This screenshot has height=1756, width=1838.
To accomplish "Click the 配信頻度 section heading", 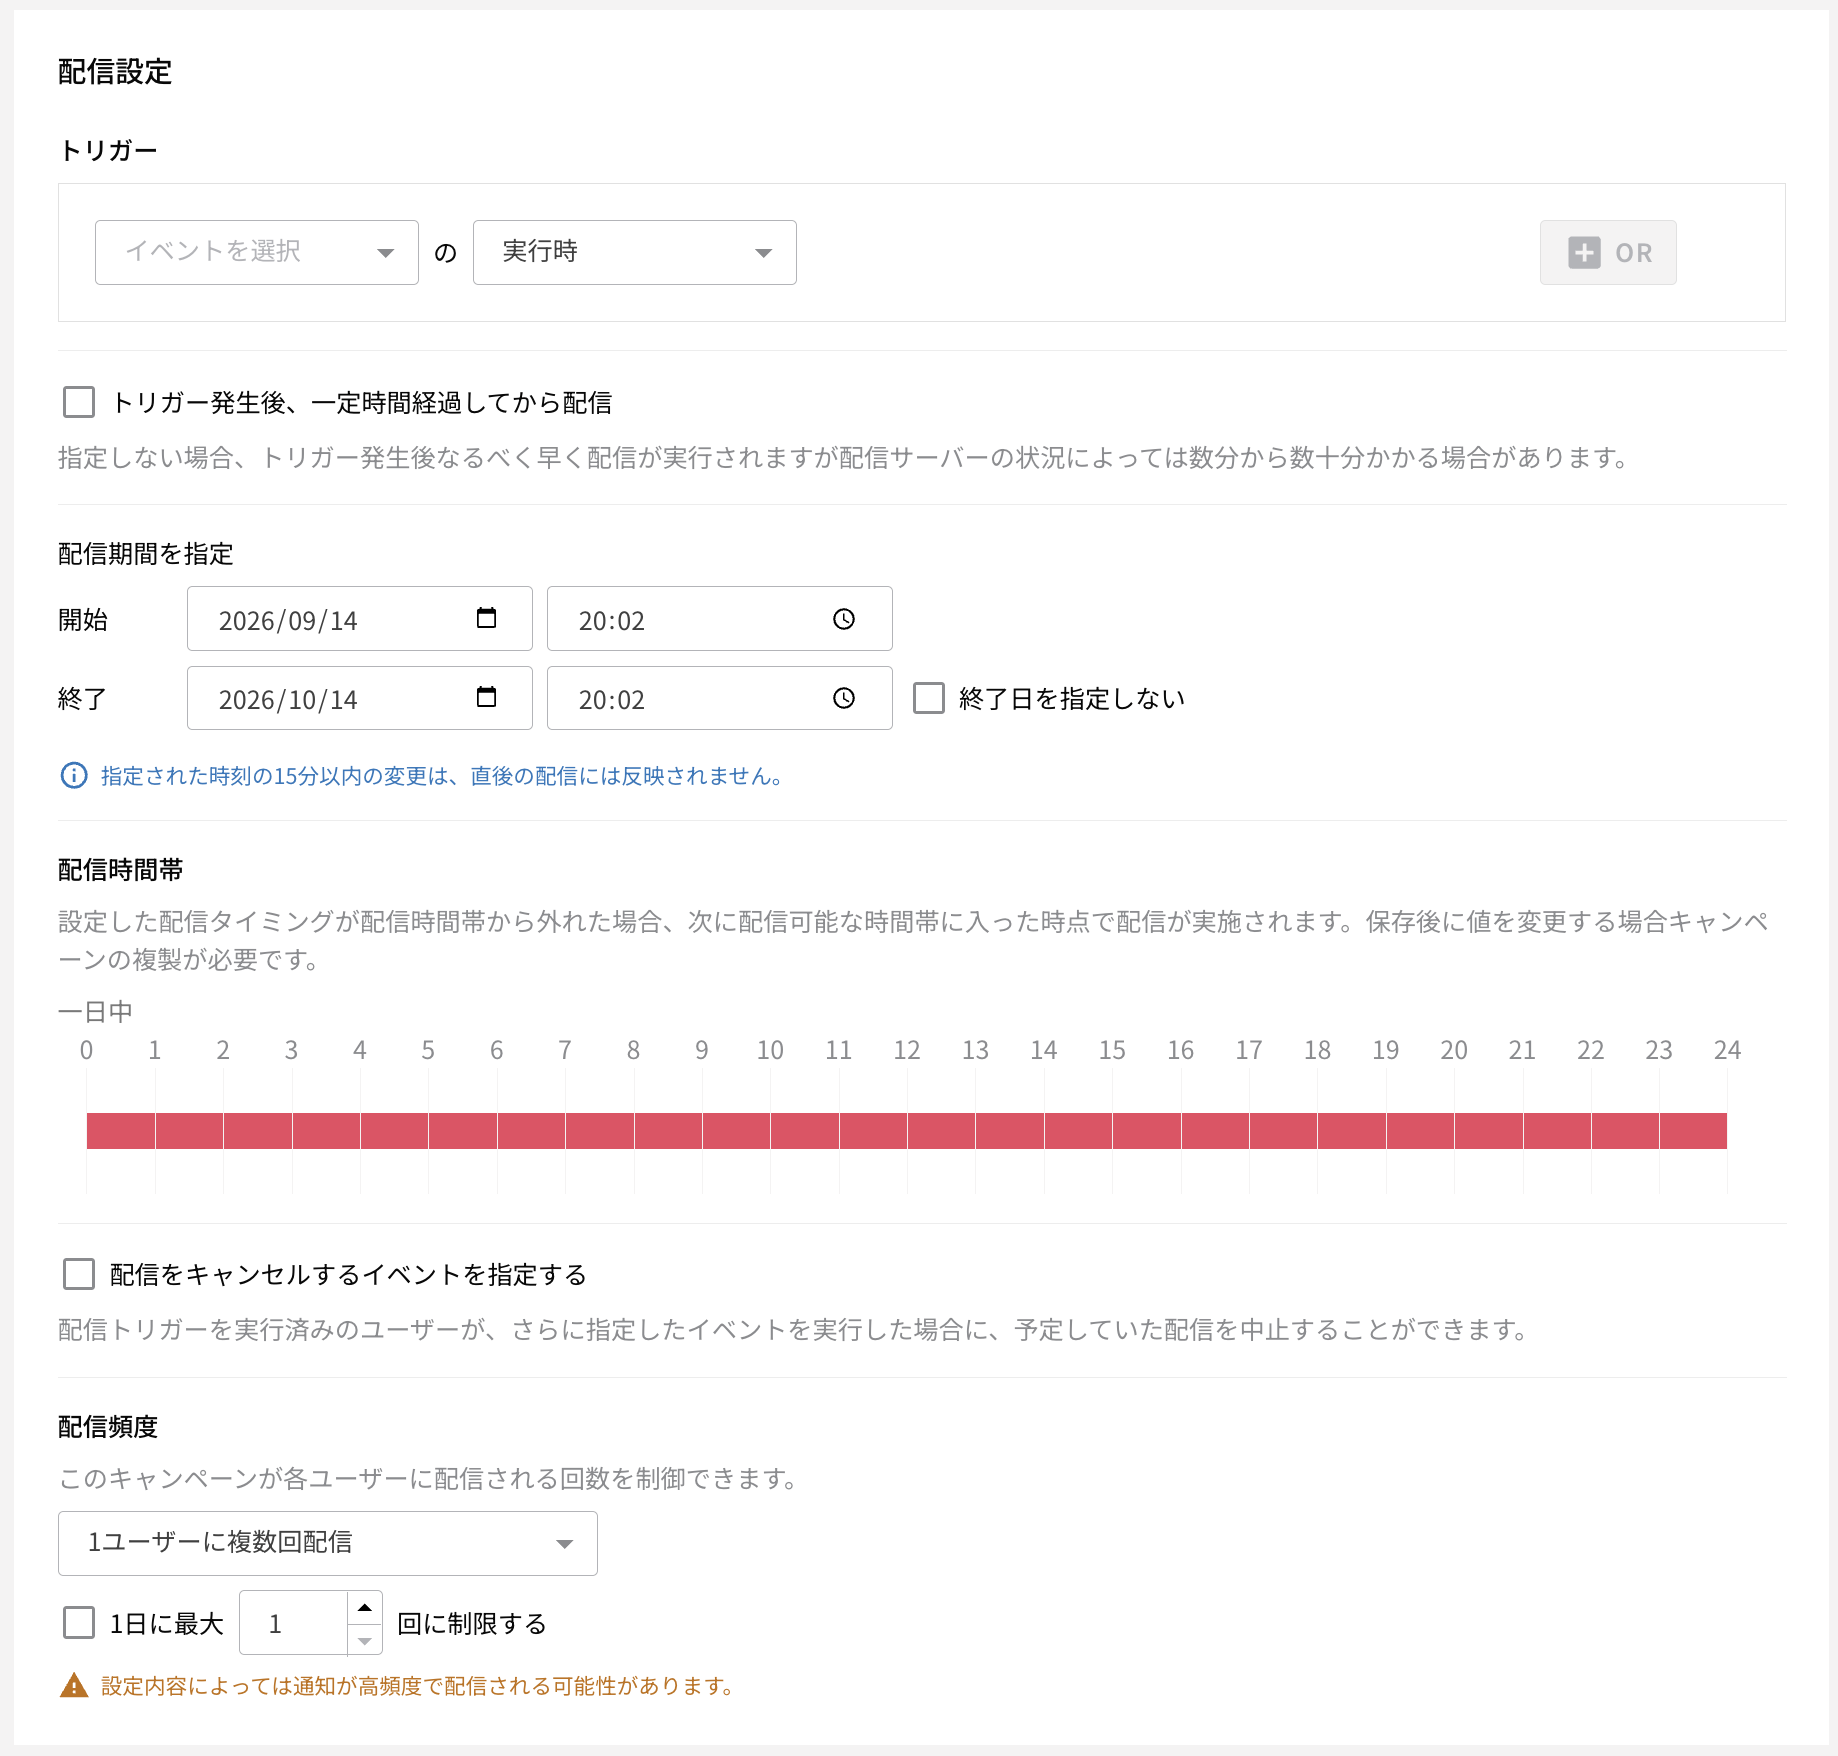I will (x=108, y=1427).
